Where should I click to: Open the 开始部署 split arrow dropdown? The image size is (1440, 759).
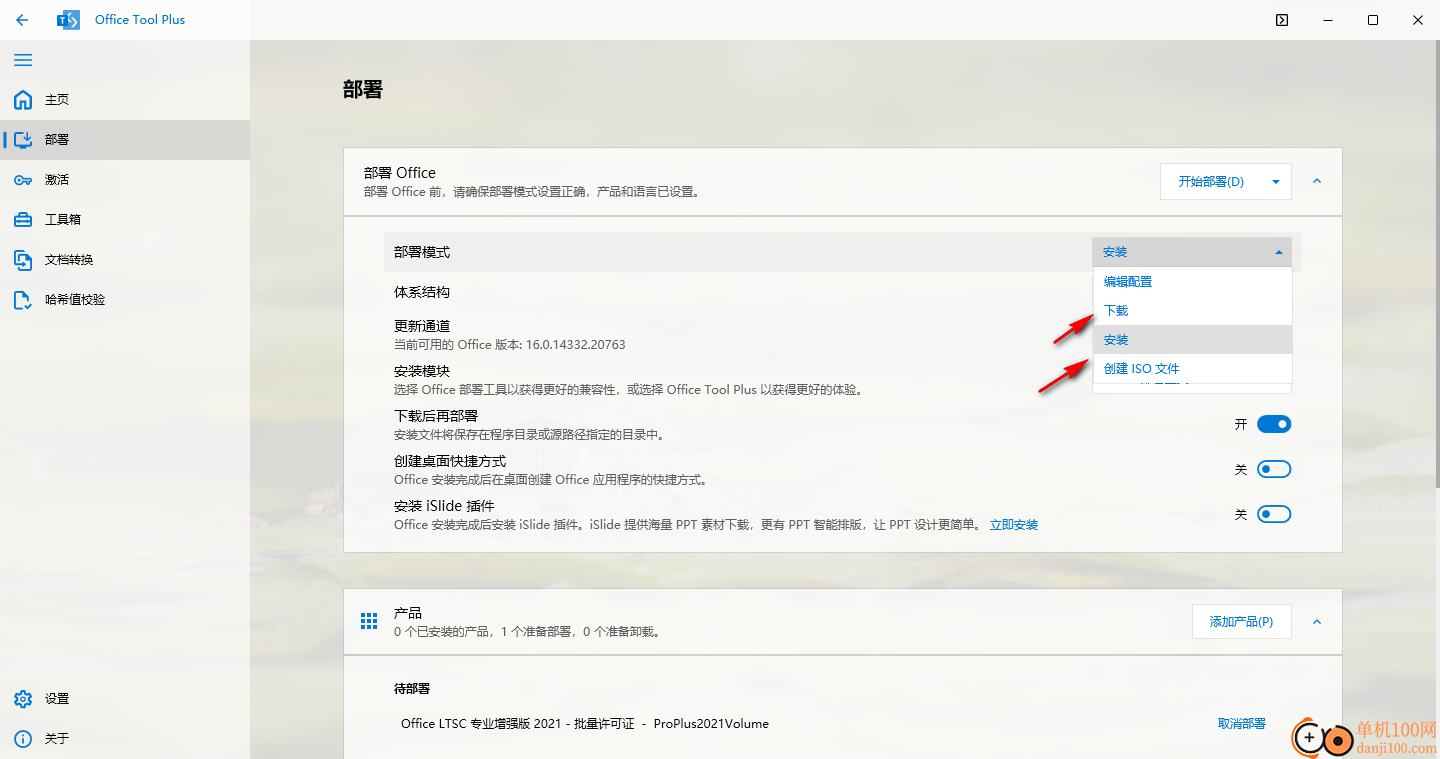[x=1276, y=182]
